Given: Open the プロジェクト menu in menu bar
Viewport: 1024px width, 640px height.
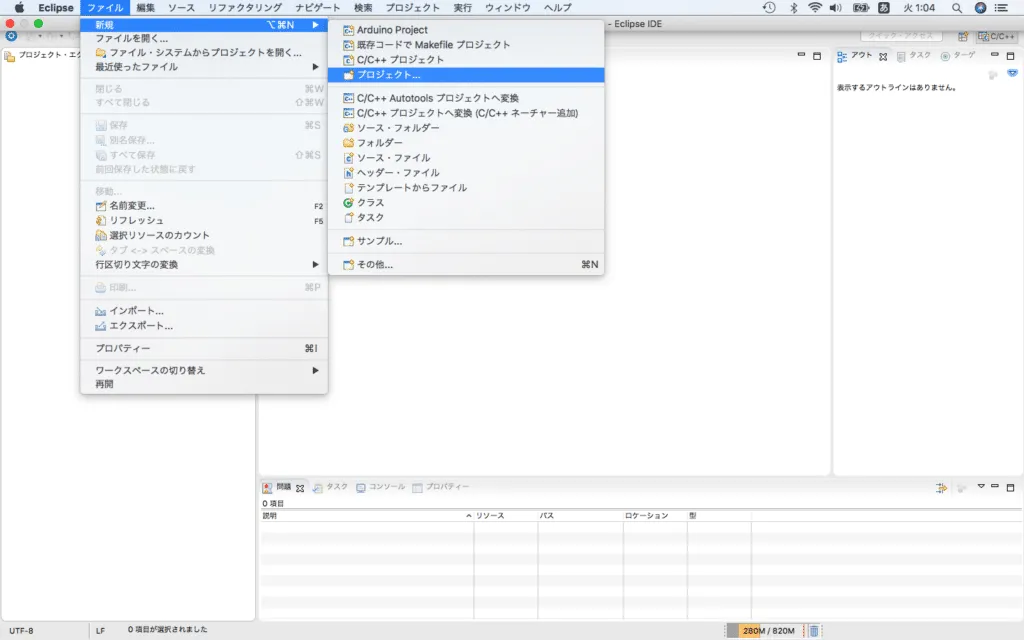Looking at the screenshot, I should 412,8.
